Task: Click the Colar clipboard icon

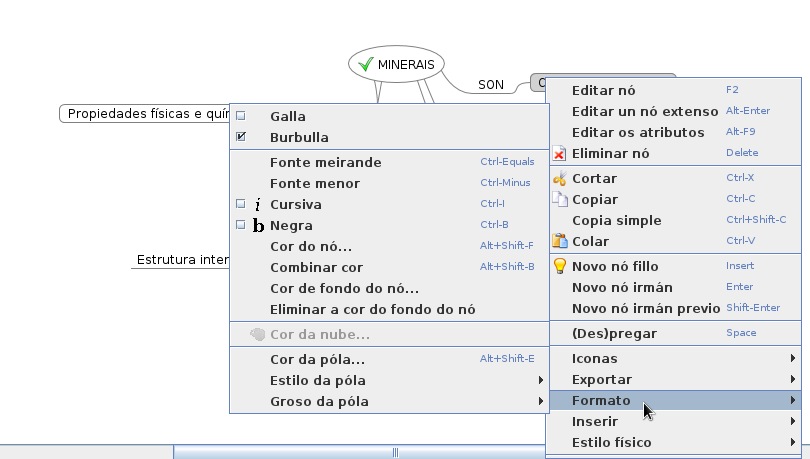Action: [x=560, y=241]
